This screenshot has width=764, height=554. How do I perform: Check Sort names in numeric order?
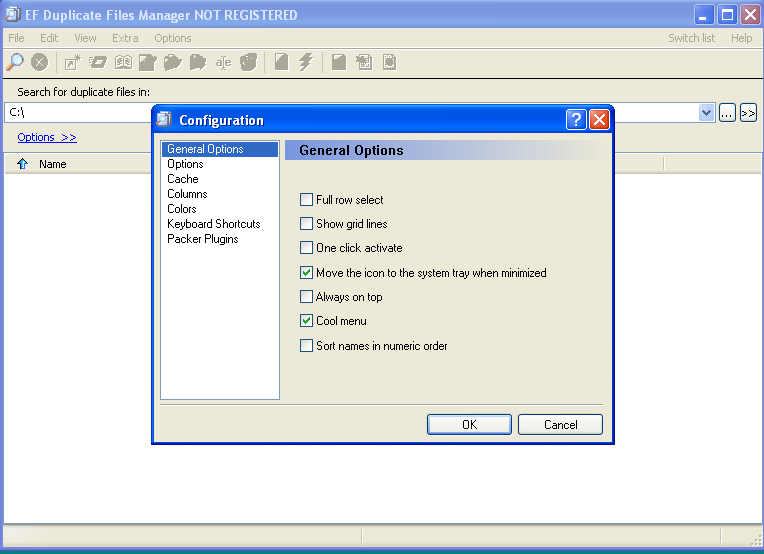point(306,345)
